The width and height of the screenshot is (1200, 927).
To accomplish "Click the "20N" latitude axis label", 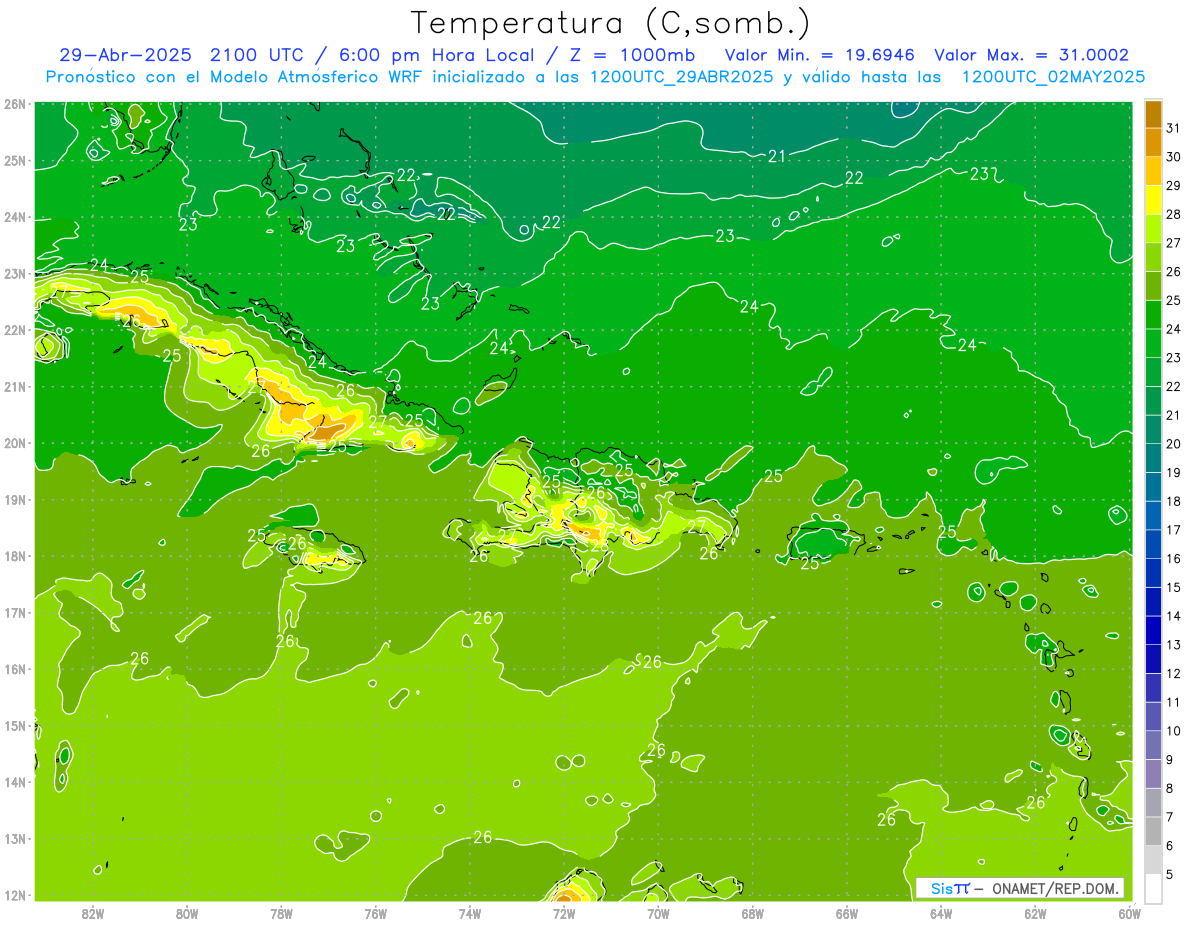I will [x=14, y=443].
